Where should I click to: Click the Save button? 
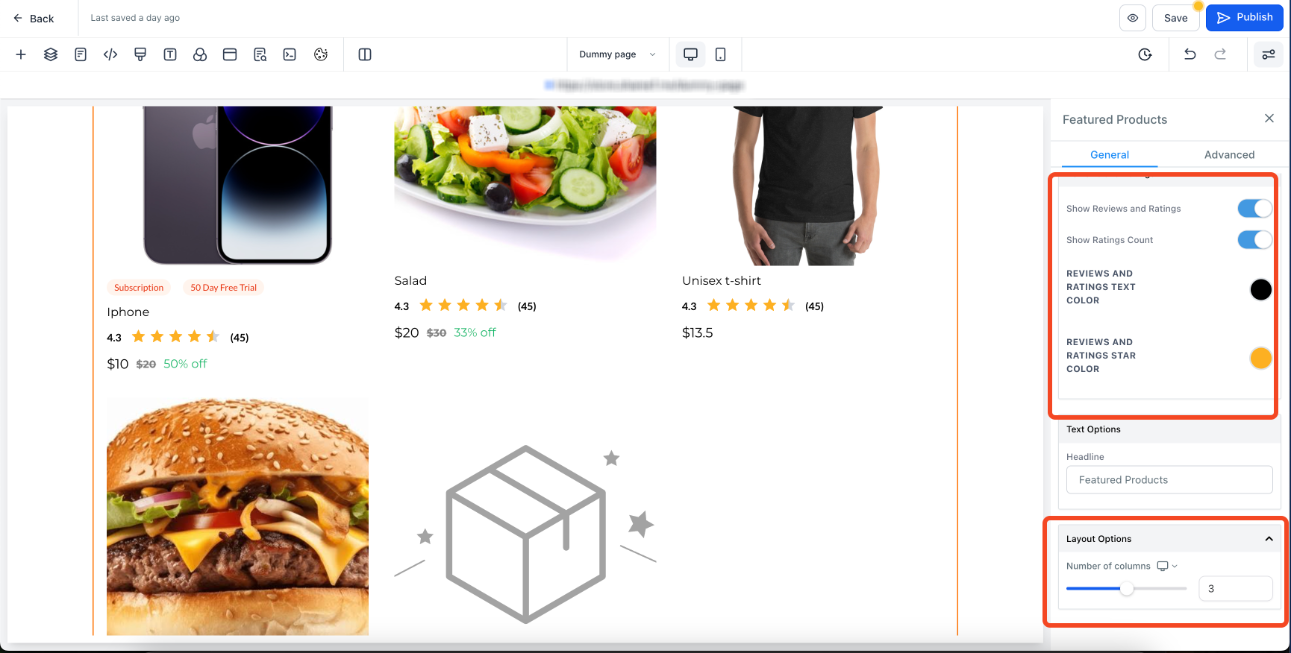[1176, 18]
